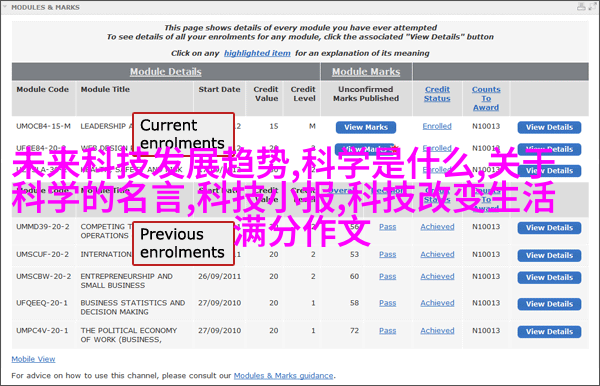Click the 'Module Code' column header in top table

pyautogui.click(x=42, y=90)
